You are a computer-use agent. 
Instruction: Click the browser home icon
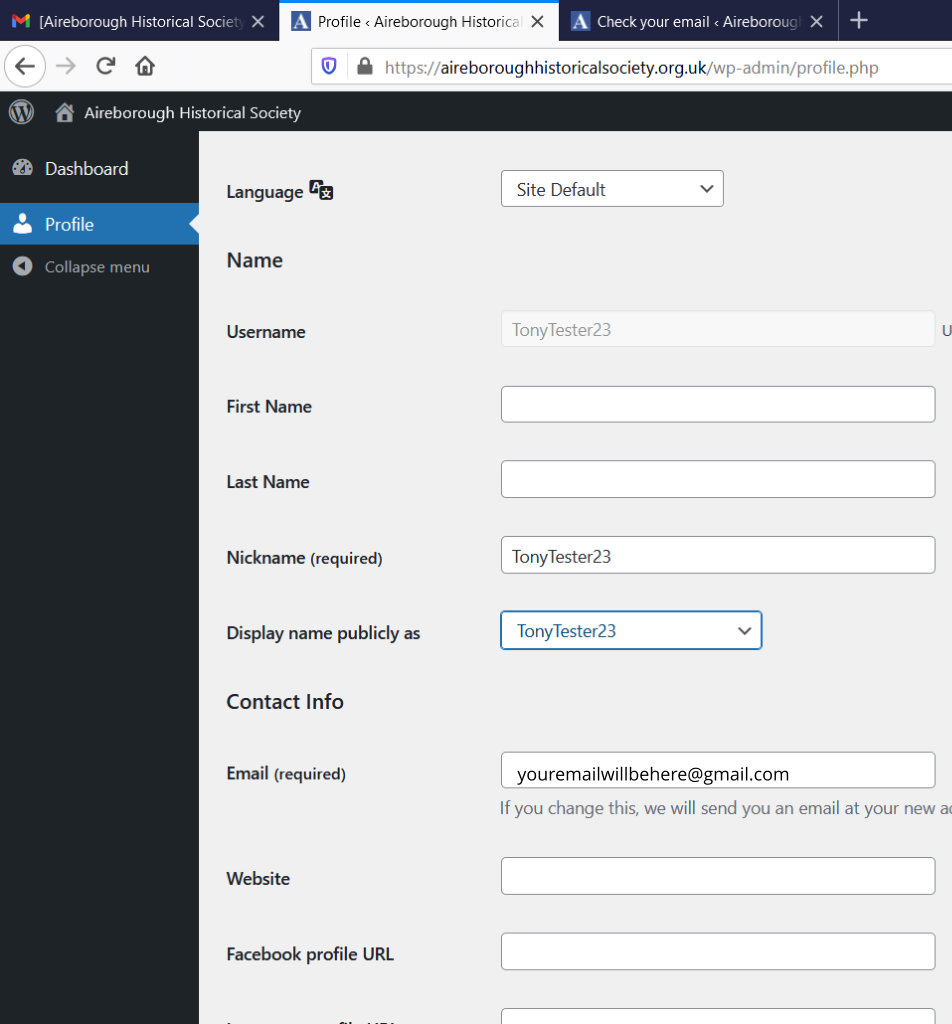click(145, 67)
